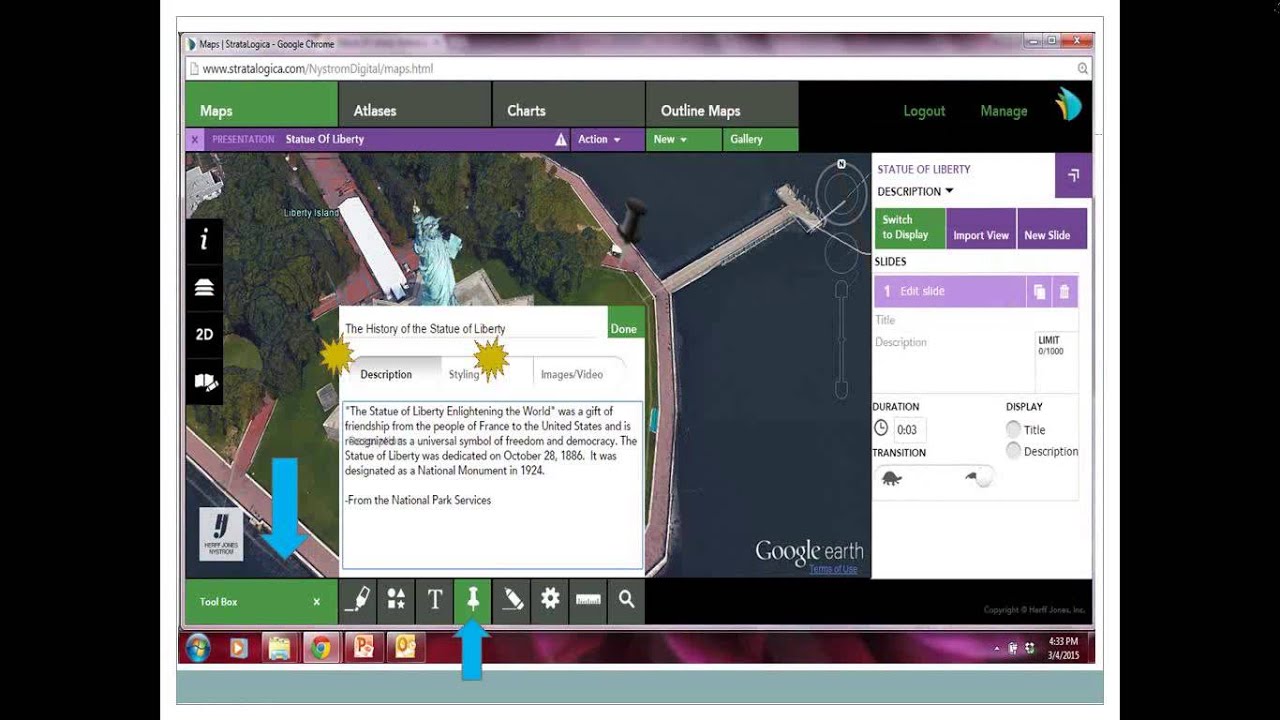1280x720 pixels.
Task: Open the Gallery button
Action: coord(760,140)
